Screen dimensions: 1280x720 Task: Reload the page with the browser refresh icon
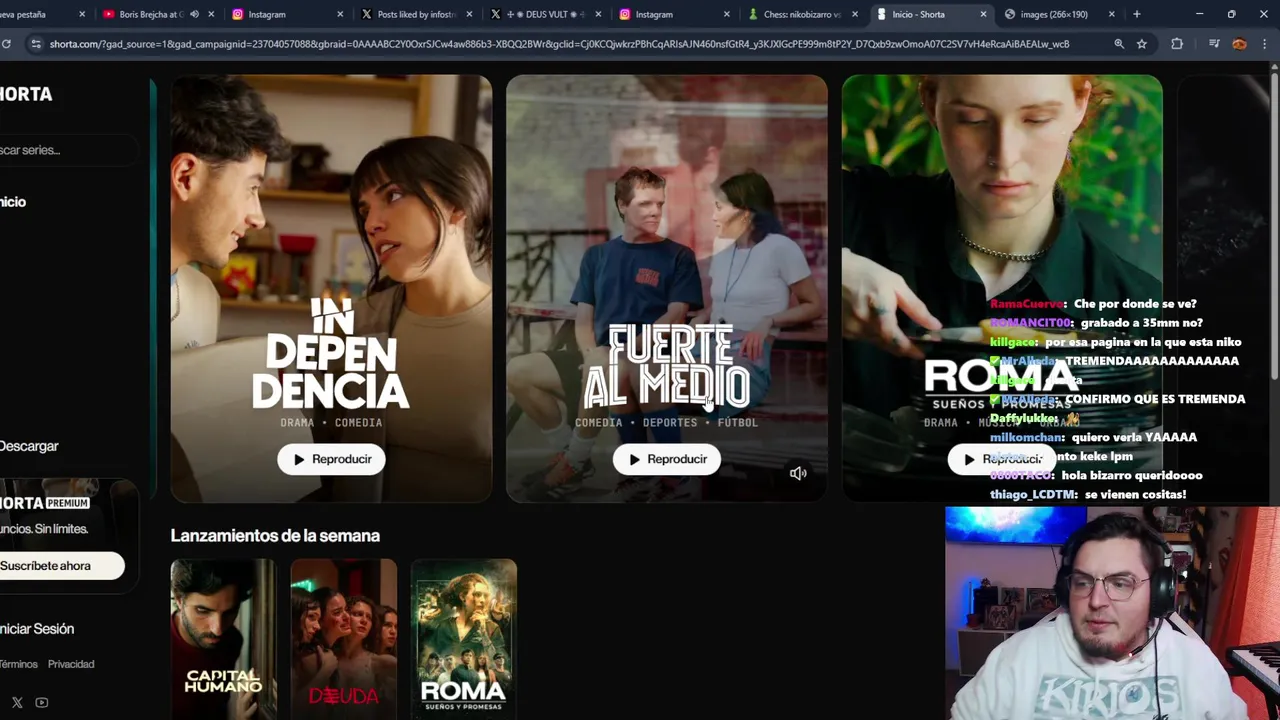(6, 44)
